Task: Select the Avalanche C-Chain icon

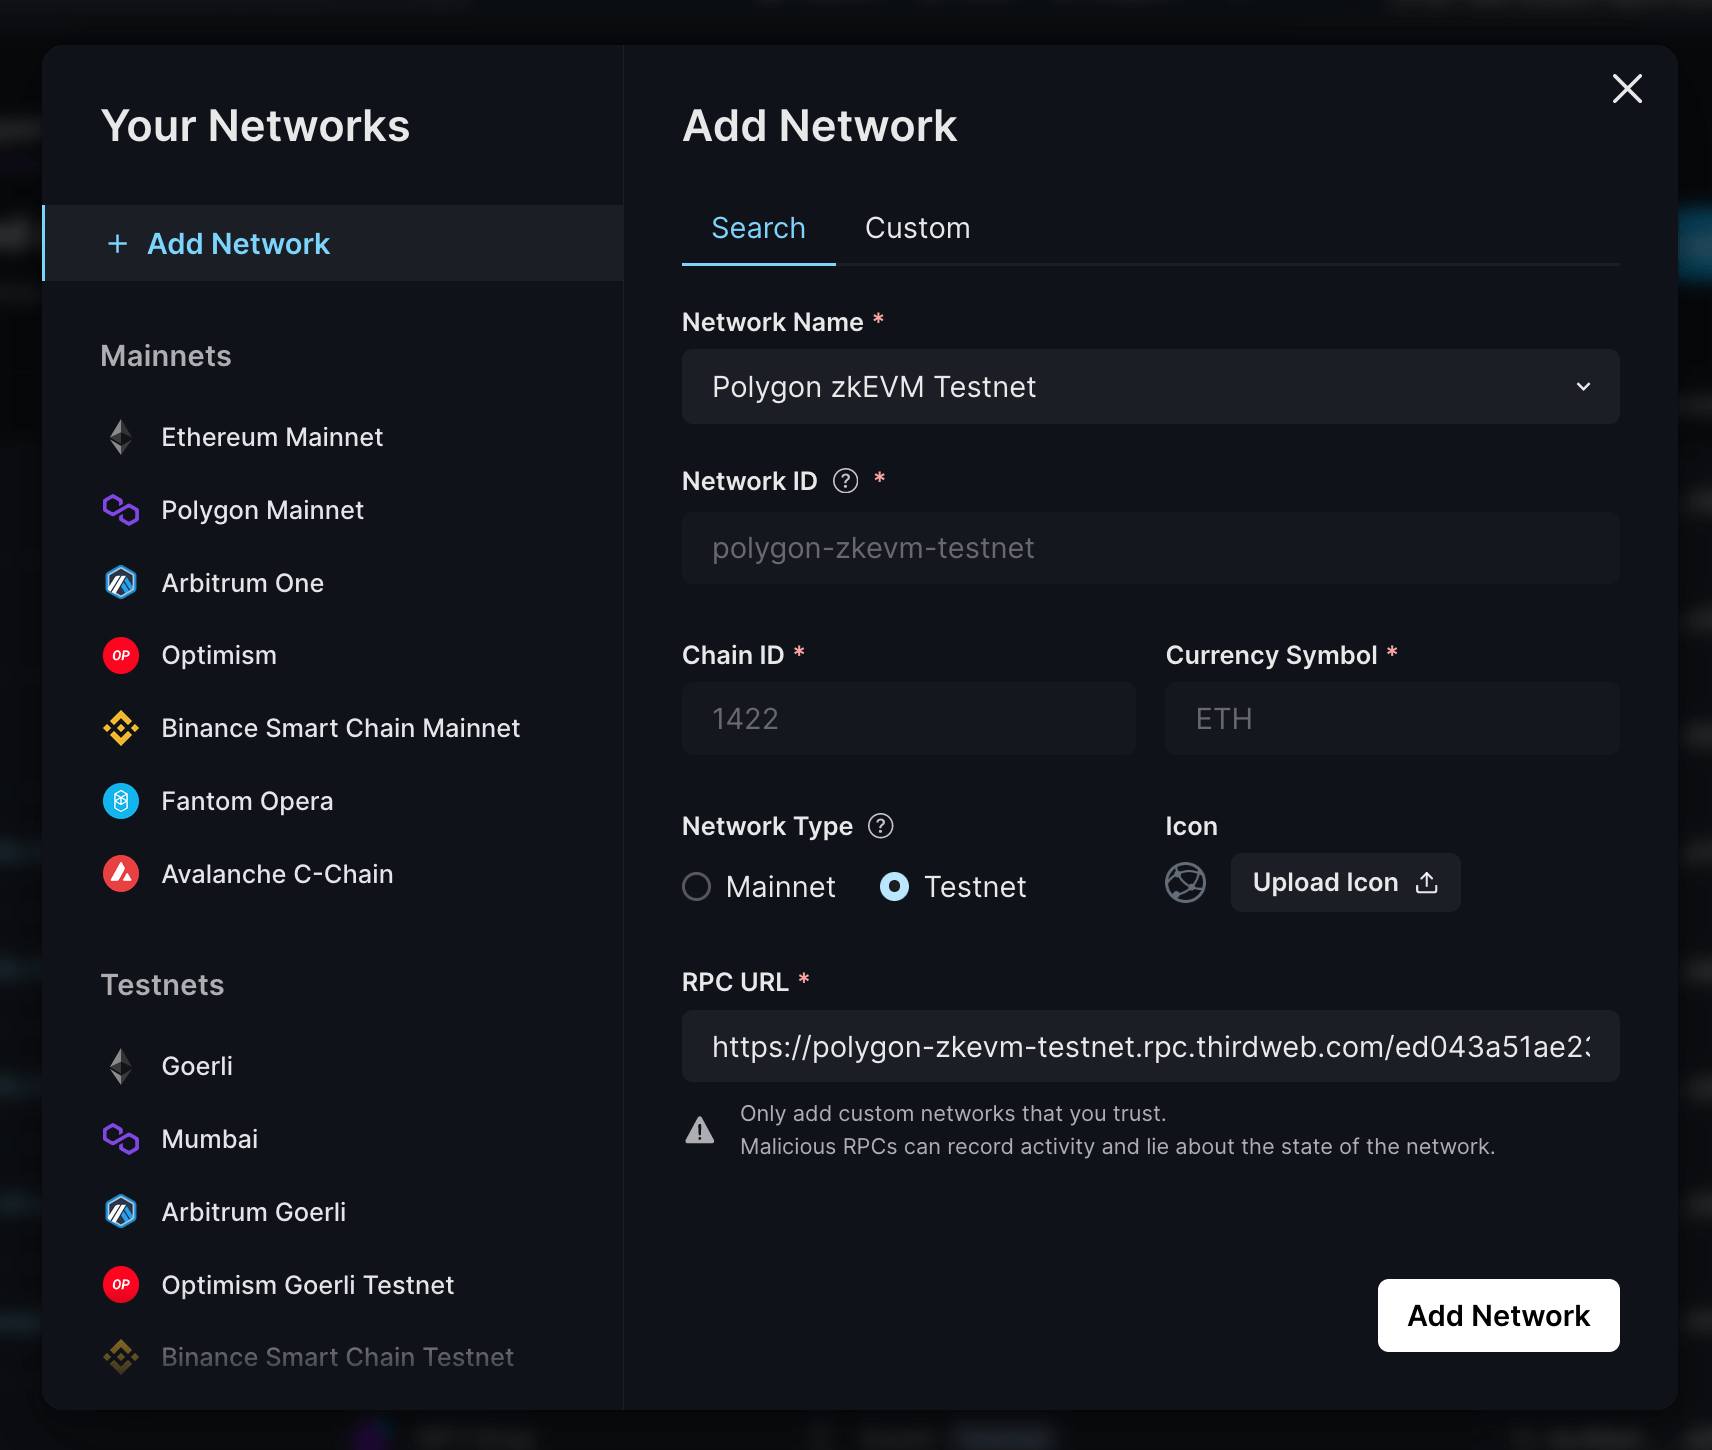Action: pyautogui.click(x=120, y=873)
